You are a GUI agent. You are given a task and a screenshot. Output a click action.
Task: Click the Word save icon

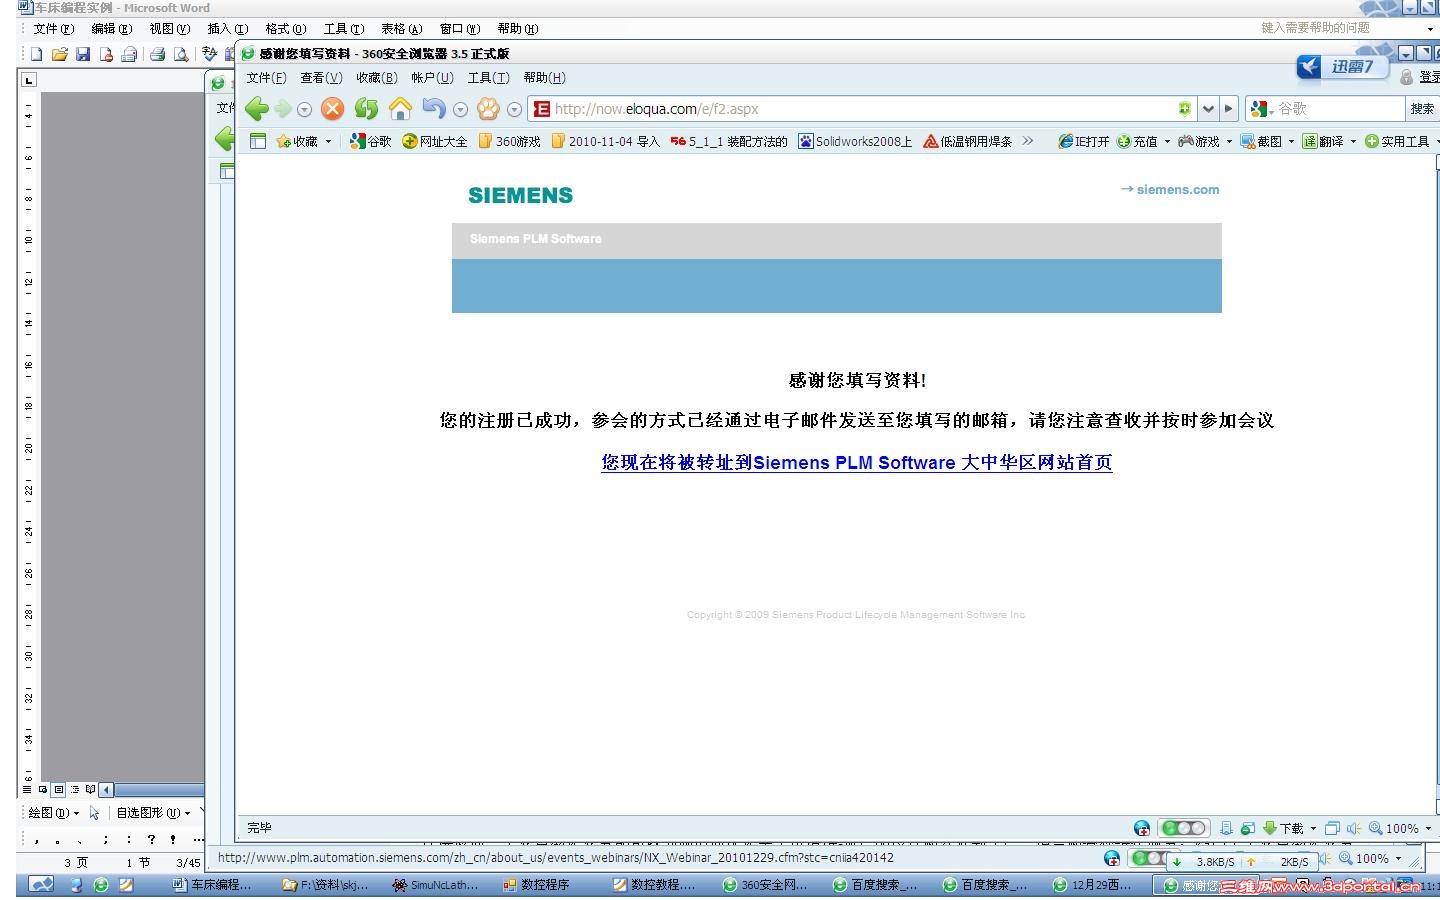83,54
